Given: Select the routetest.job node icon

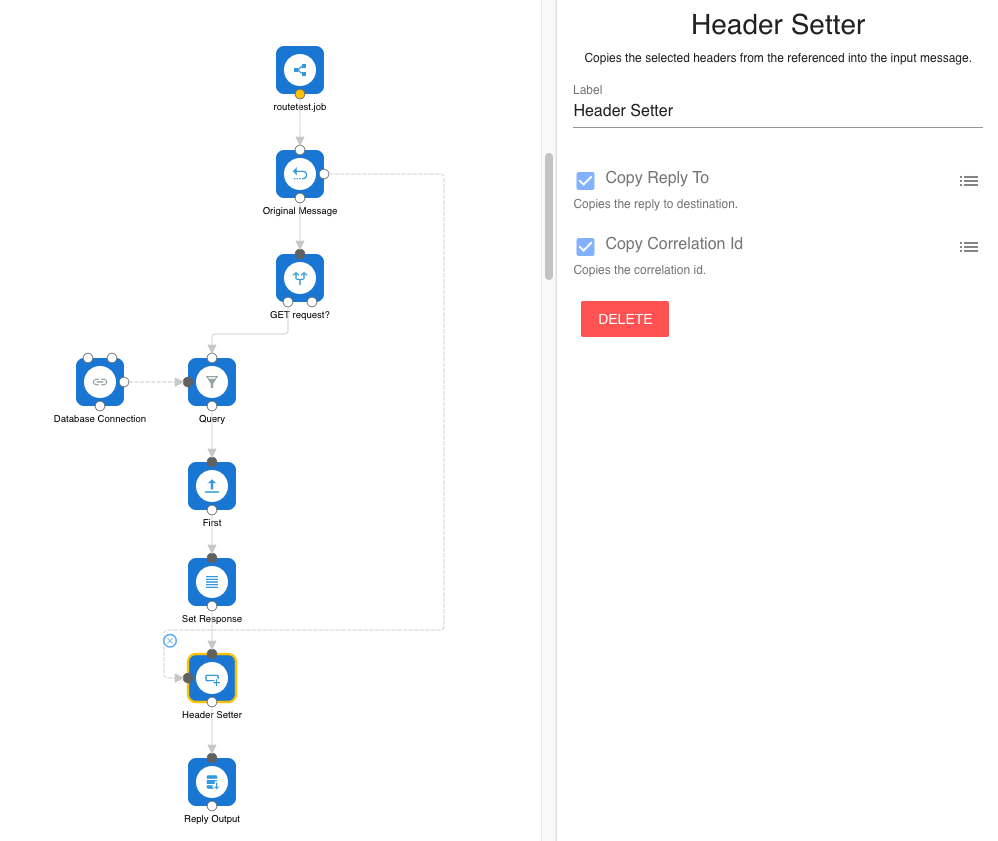Looking at the screenshot, I should (300, 70).
